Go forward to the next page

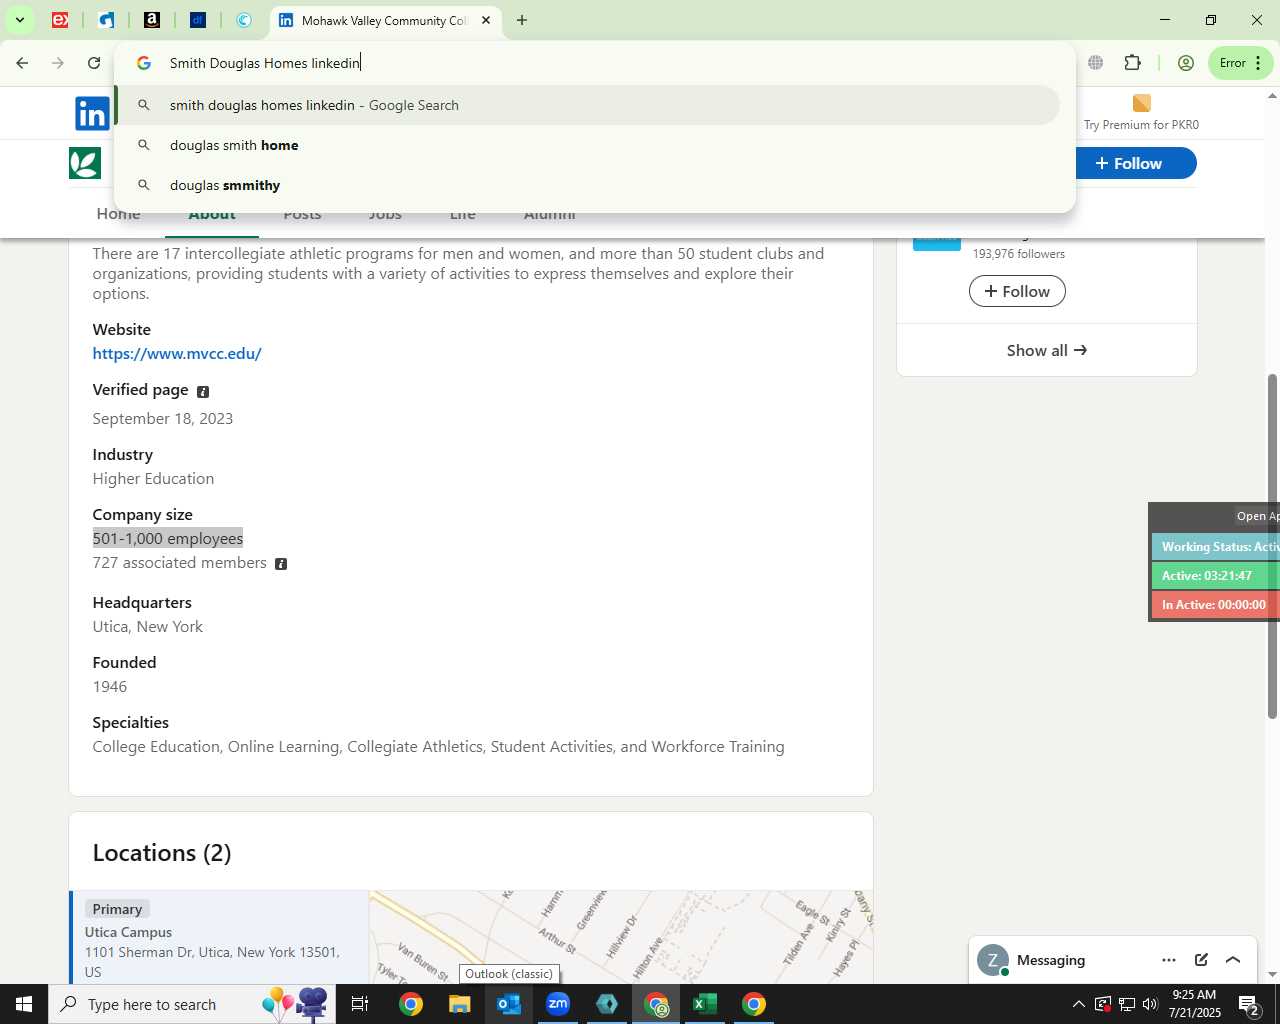58,63
